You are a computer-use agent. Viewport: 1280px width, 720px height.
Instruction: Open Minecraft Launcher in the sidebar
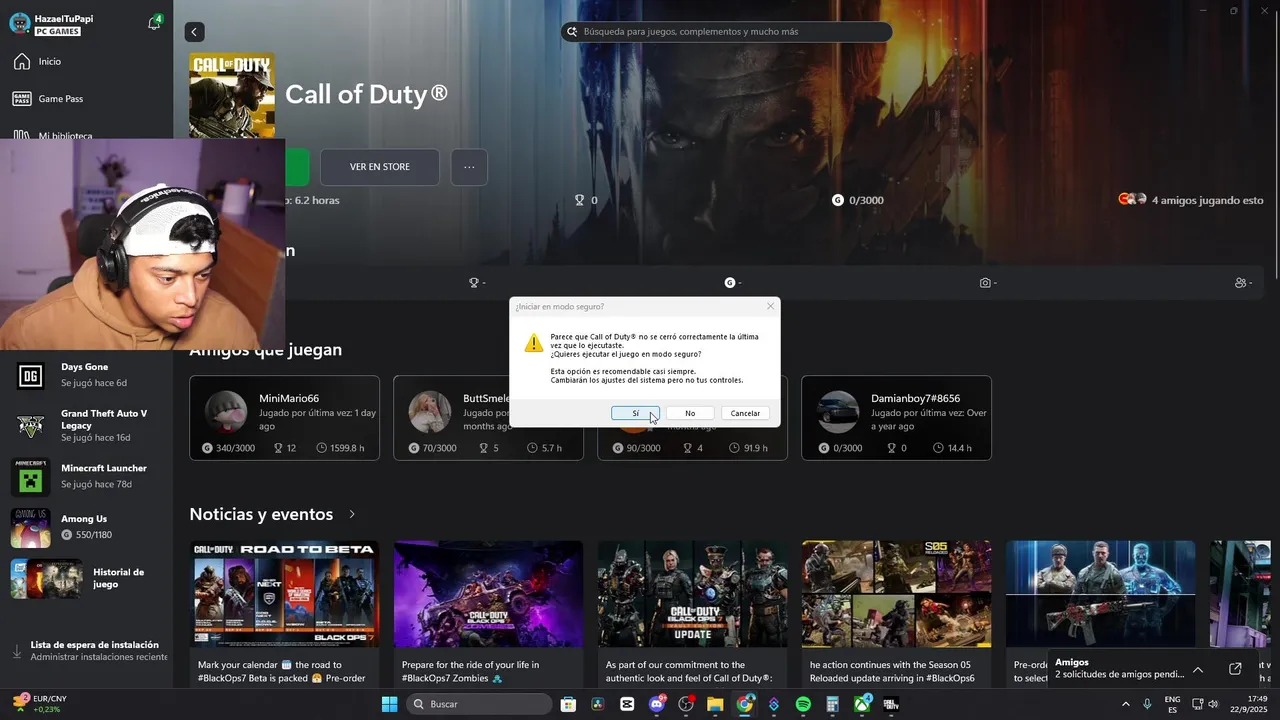pyautogui.click(x=88, y=476)
